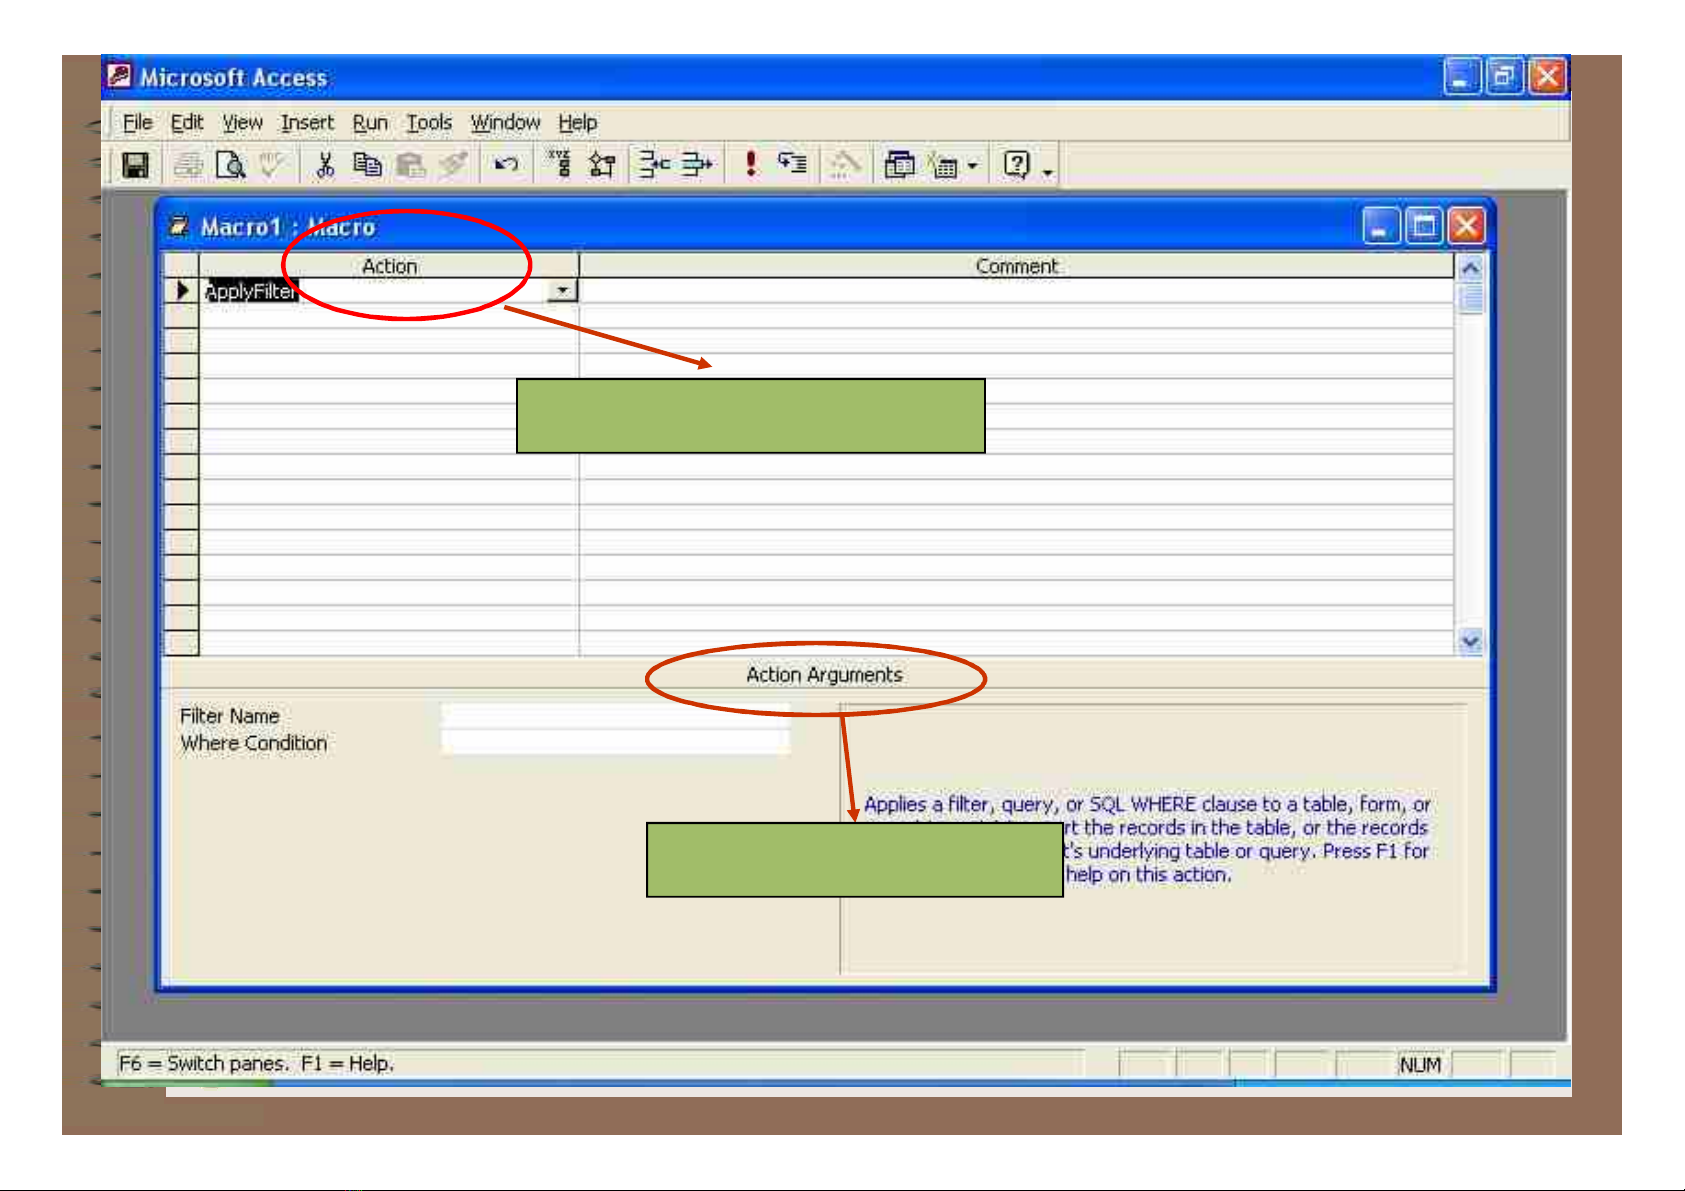
Task: Click the Delete Rows icon
Action: tap(697, 165)
